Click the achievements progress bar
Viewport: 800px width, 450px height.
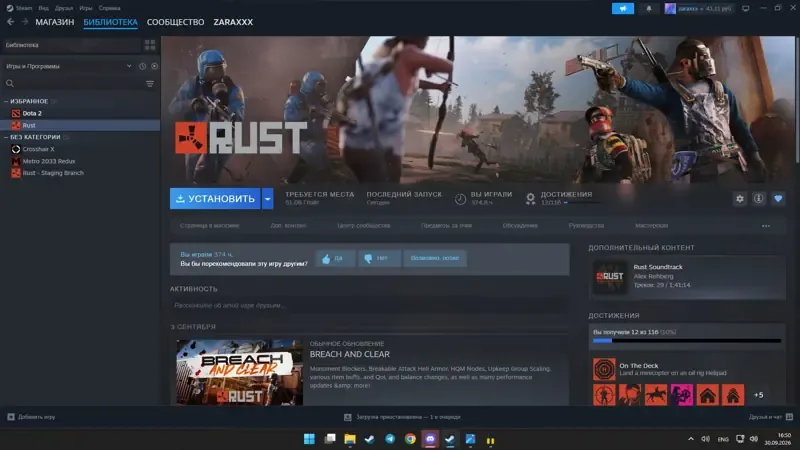(687, 341)
